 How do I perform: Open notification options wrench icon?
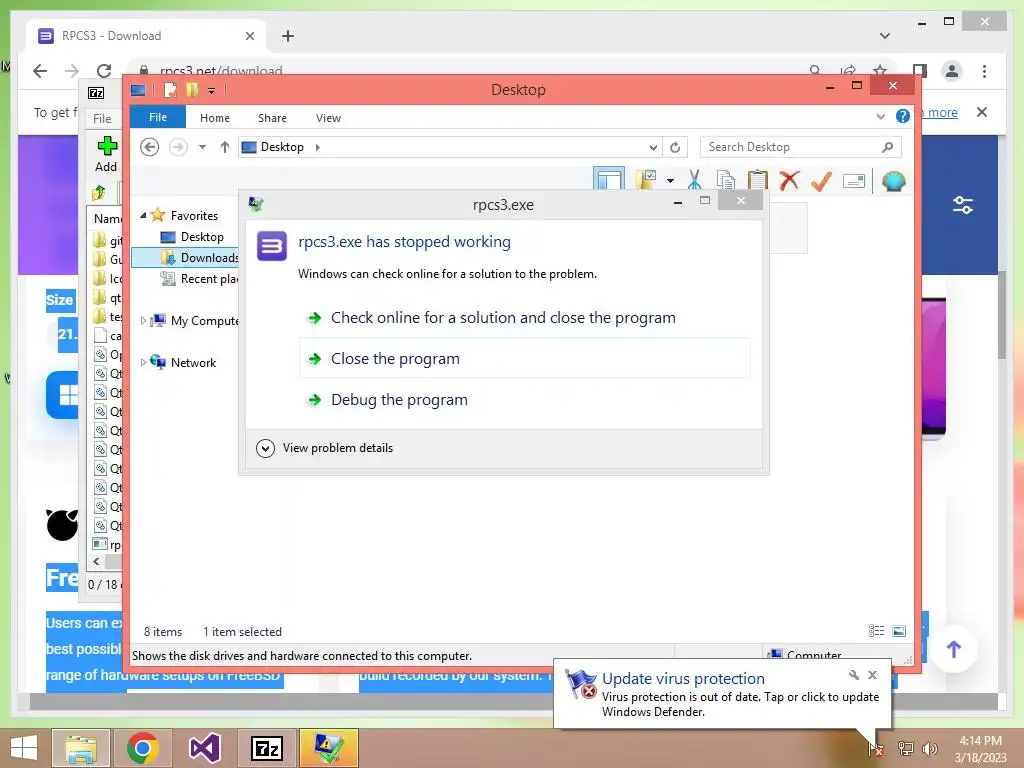point(853,675)
